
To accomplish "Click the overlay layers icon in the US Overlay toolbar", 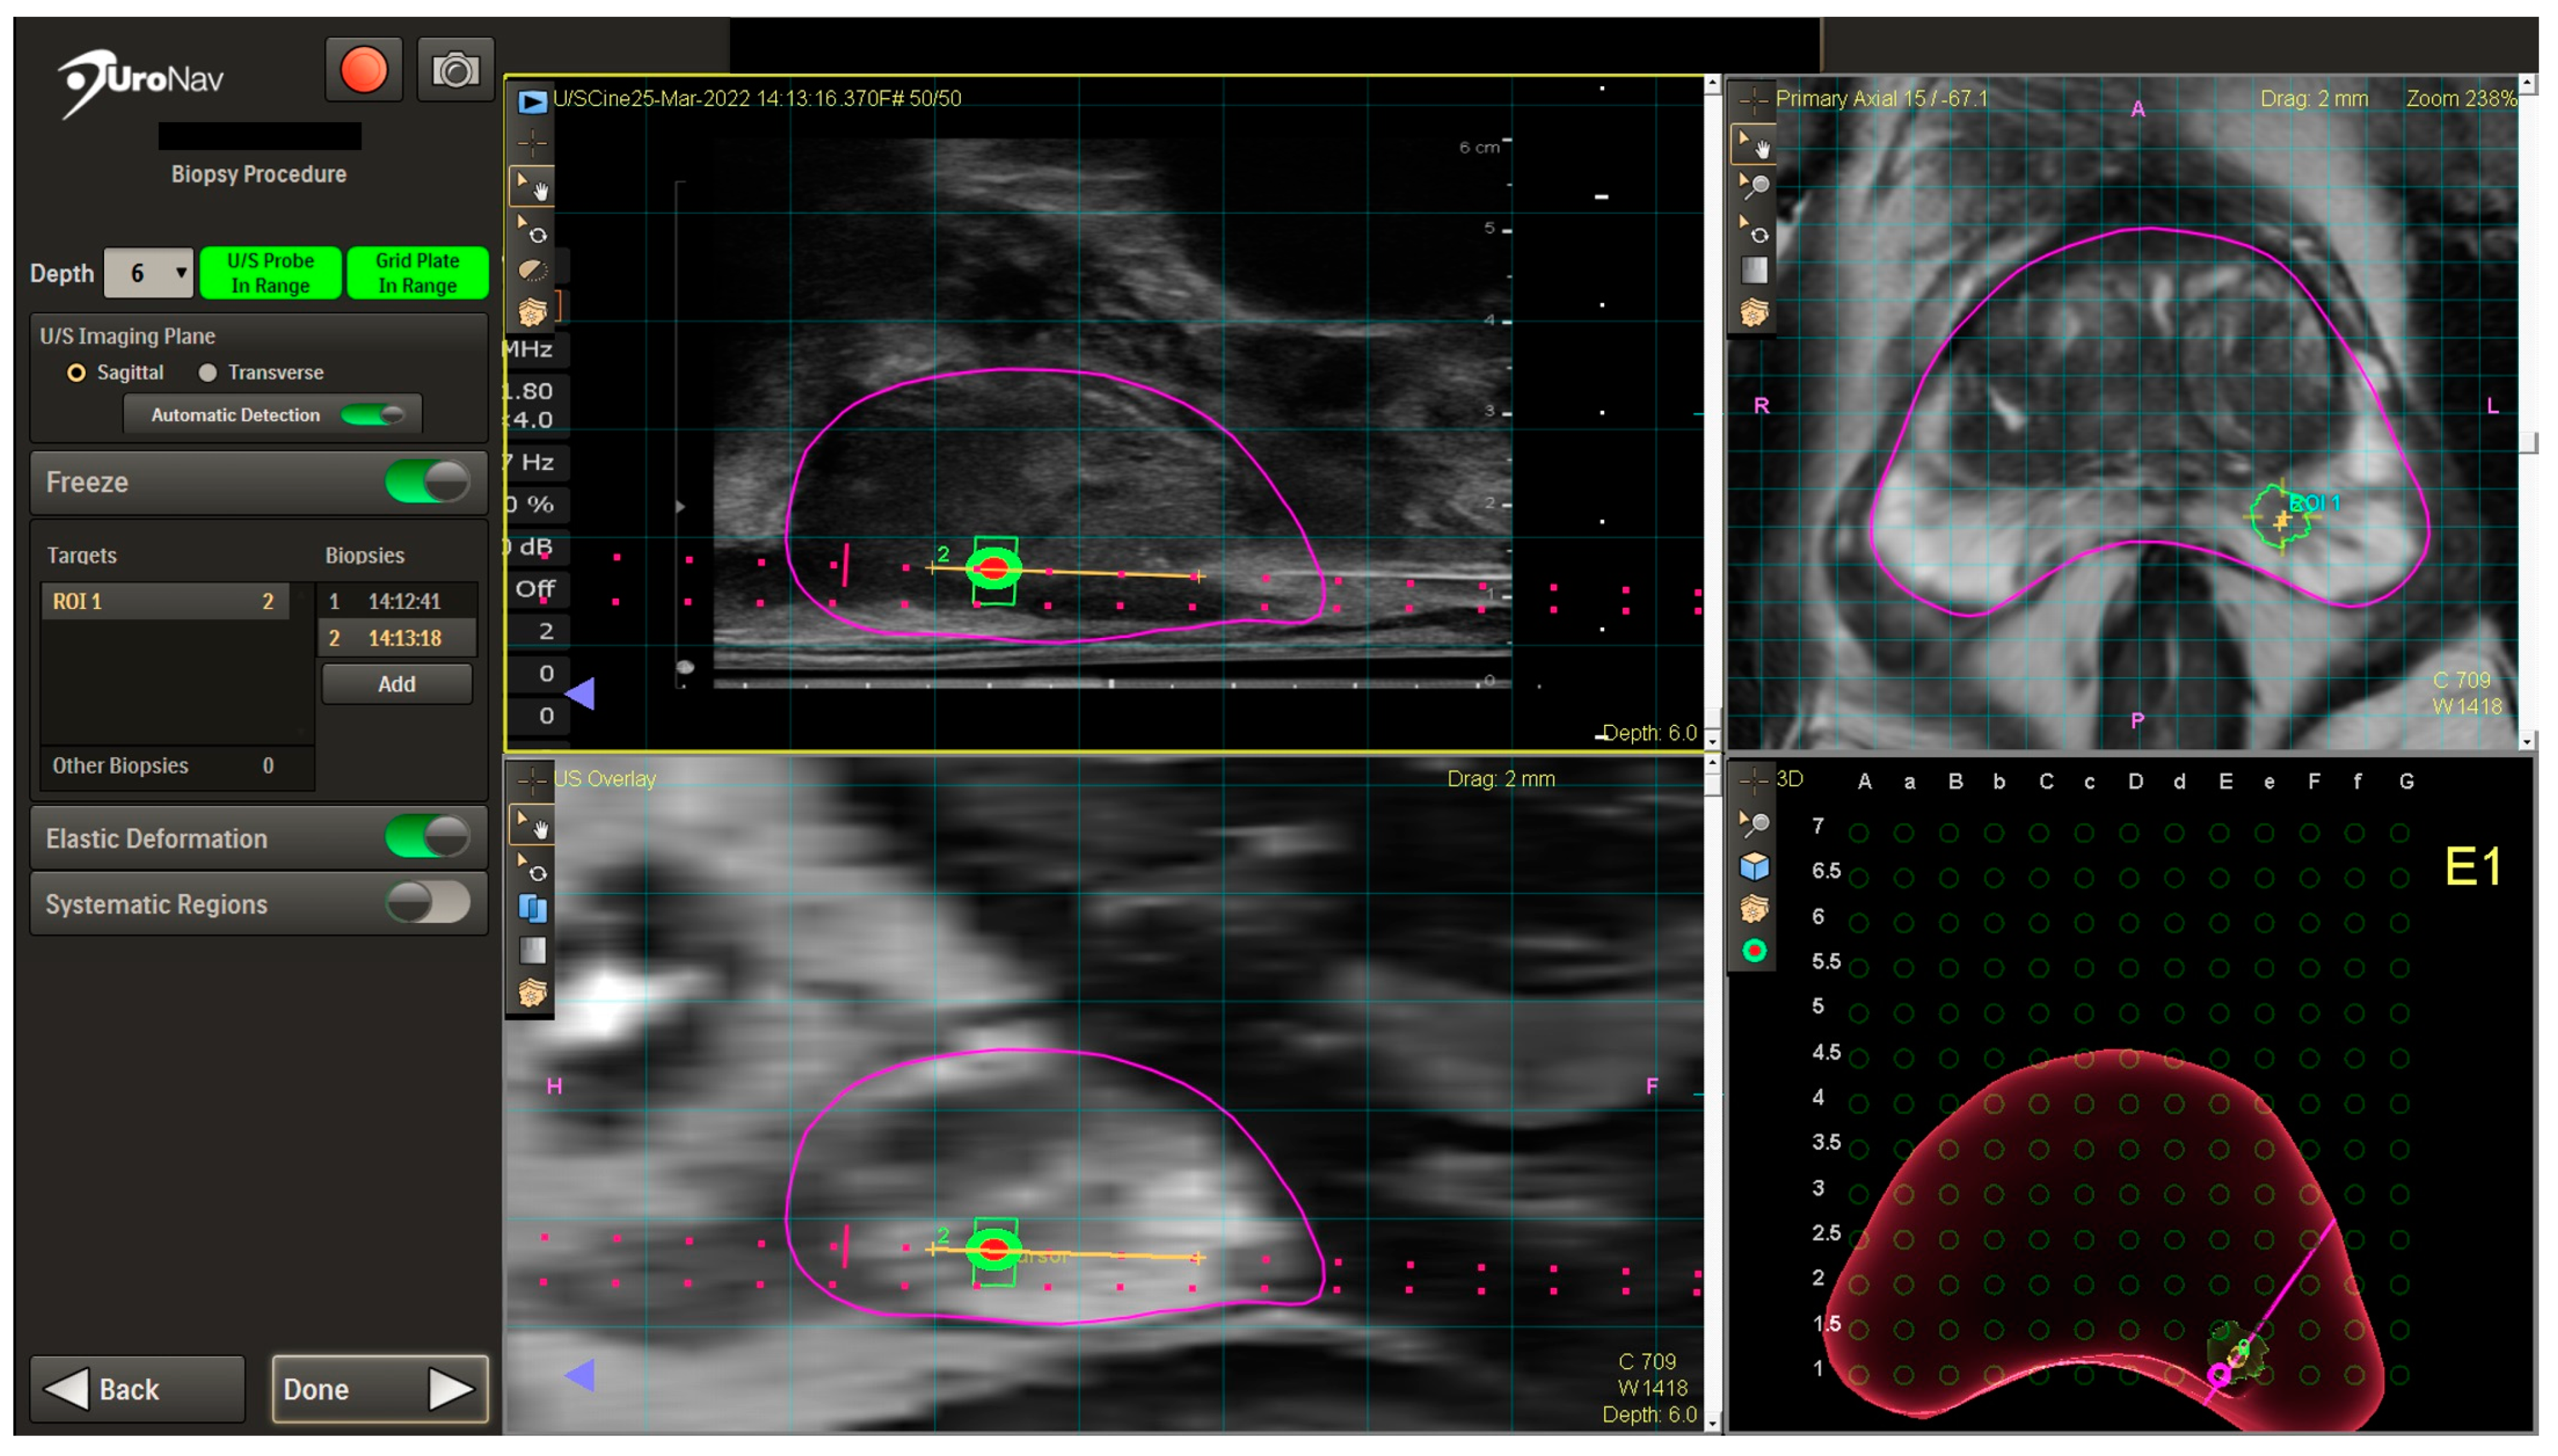I will coord(532,908).
